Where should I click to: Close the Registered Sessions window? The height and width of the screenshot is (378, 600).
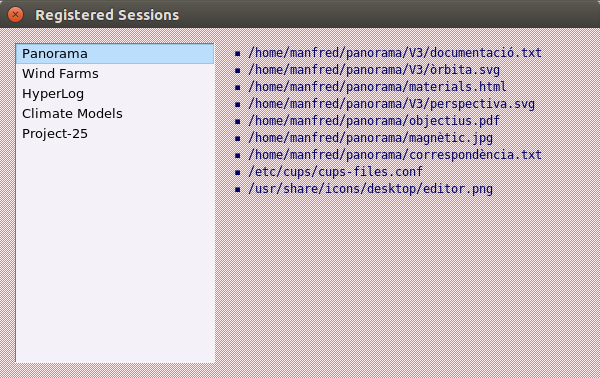coord(15,15)
